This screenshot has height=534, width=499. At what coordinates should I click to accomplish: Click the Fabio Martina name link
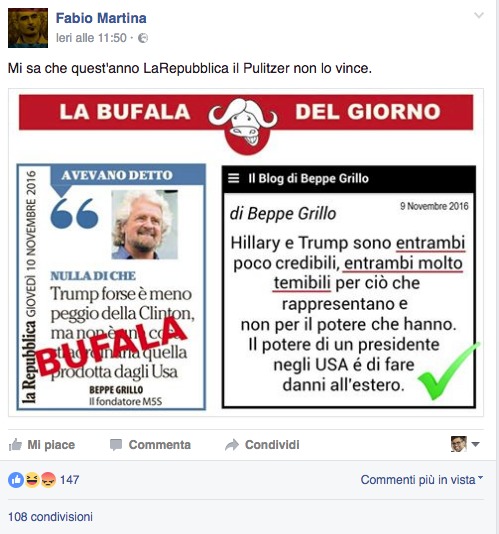click(x=101, y=18)
